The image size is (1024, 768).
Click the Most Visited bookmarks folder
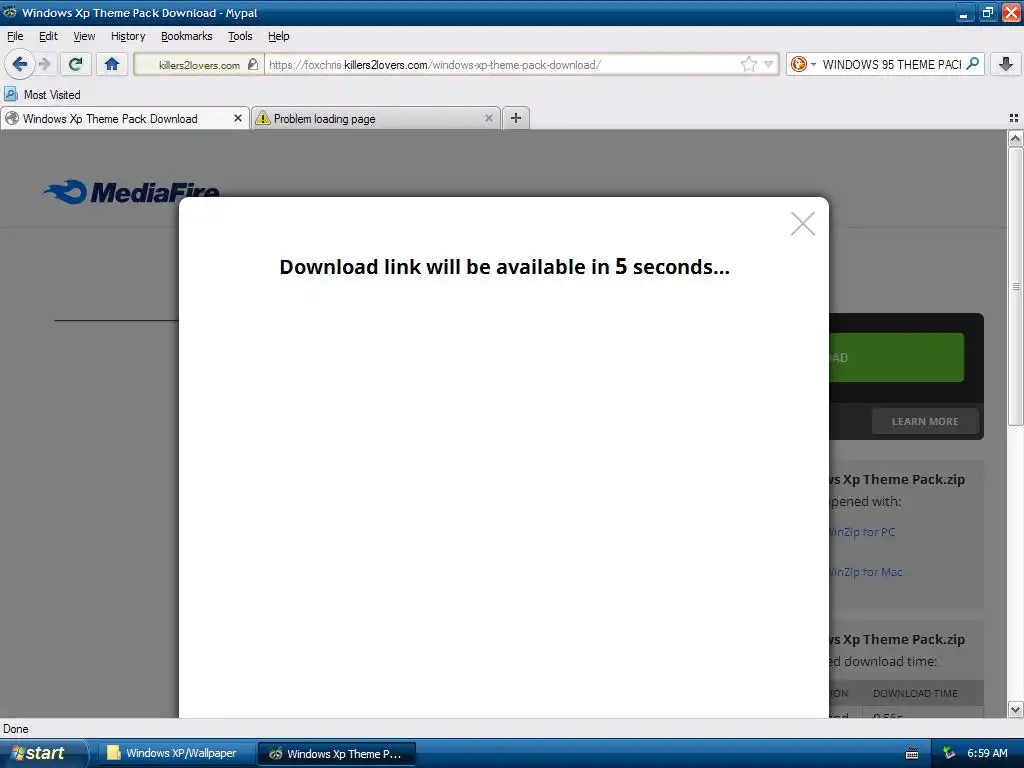click(x=42, y=95)
